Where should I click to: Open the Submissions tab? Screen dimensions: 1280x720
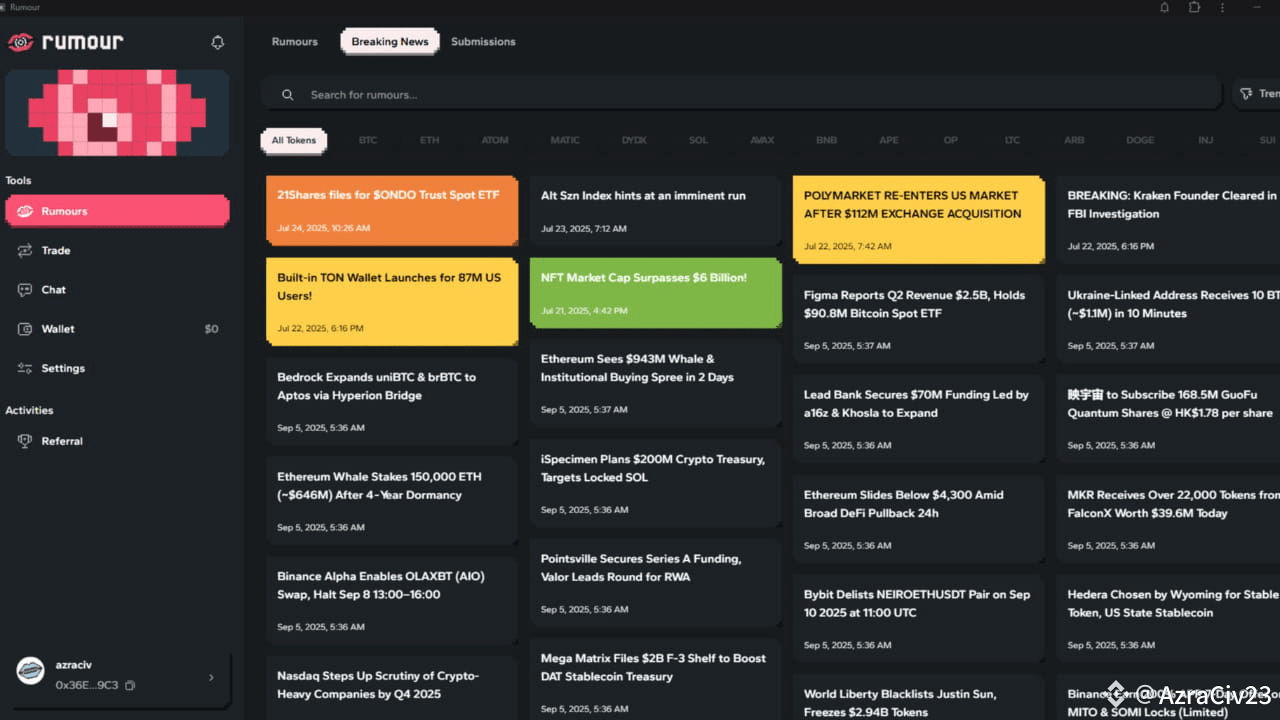pos(483,42)
